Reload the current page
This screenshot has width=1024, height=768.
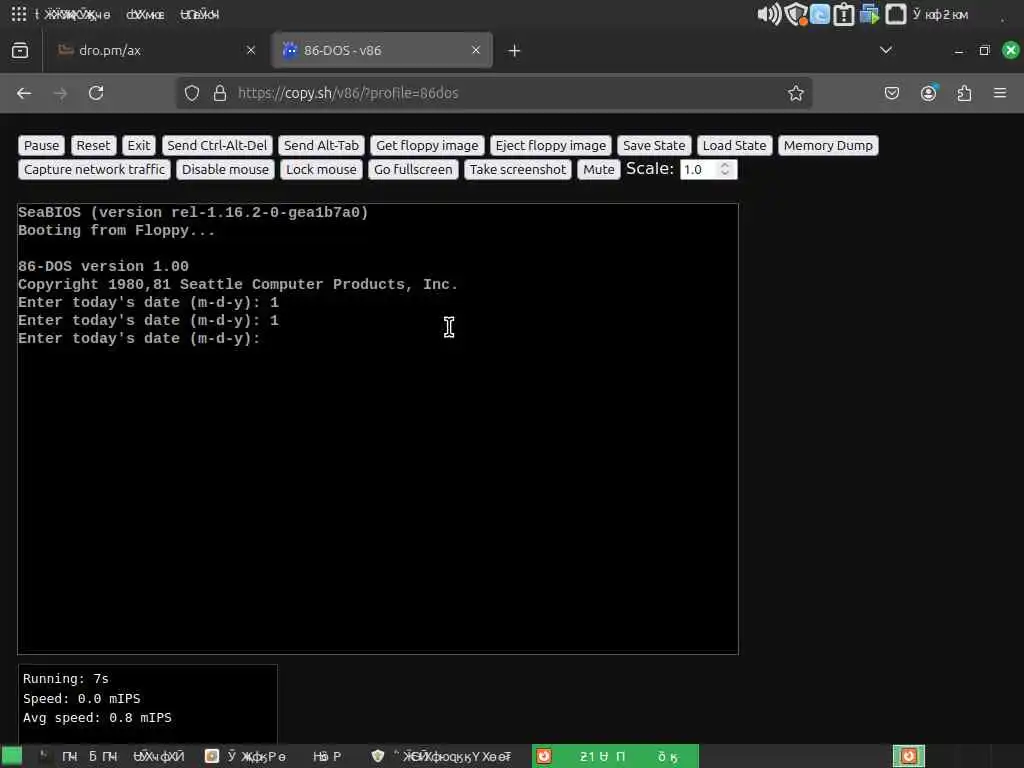click(x=96, y=93)
